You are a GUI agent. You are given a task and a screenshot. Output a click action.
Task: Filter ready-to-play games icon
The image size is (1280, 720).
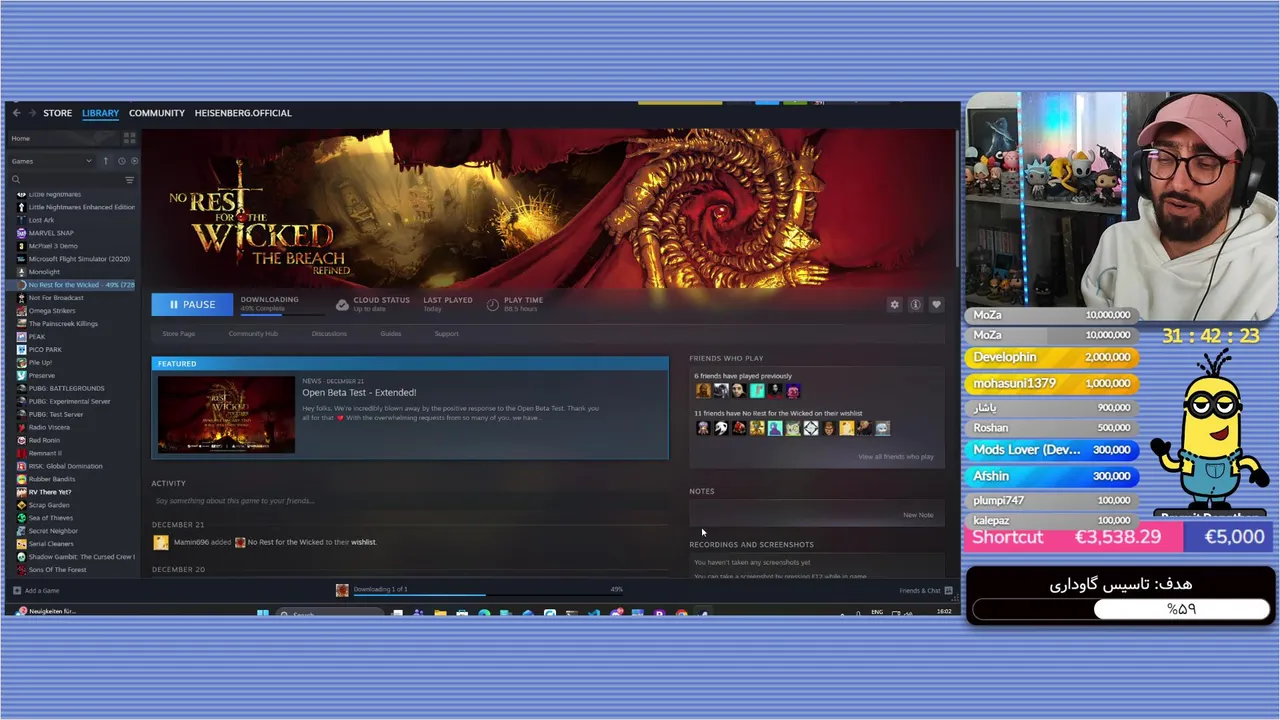134,161
